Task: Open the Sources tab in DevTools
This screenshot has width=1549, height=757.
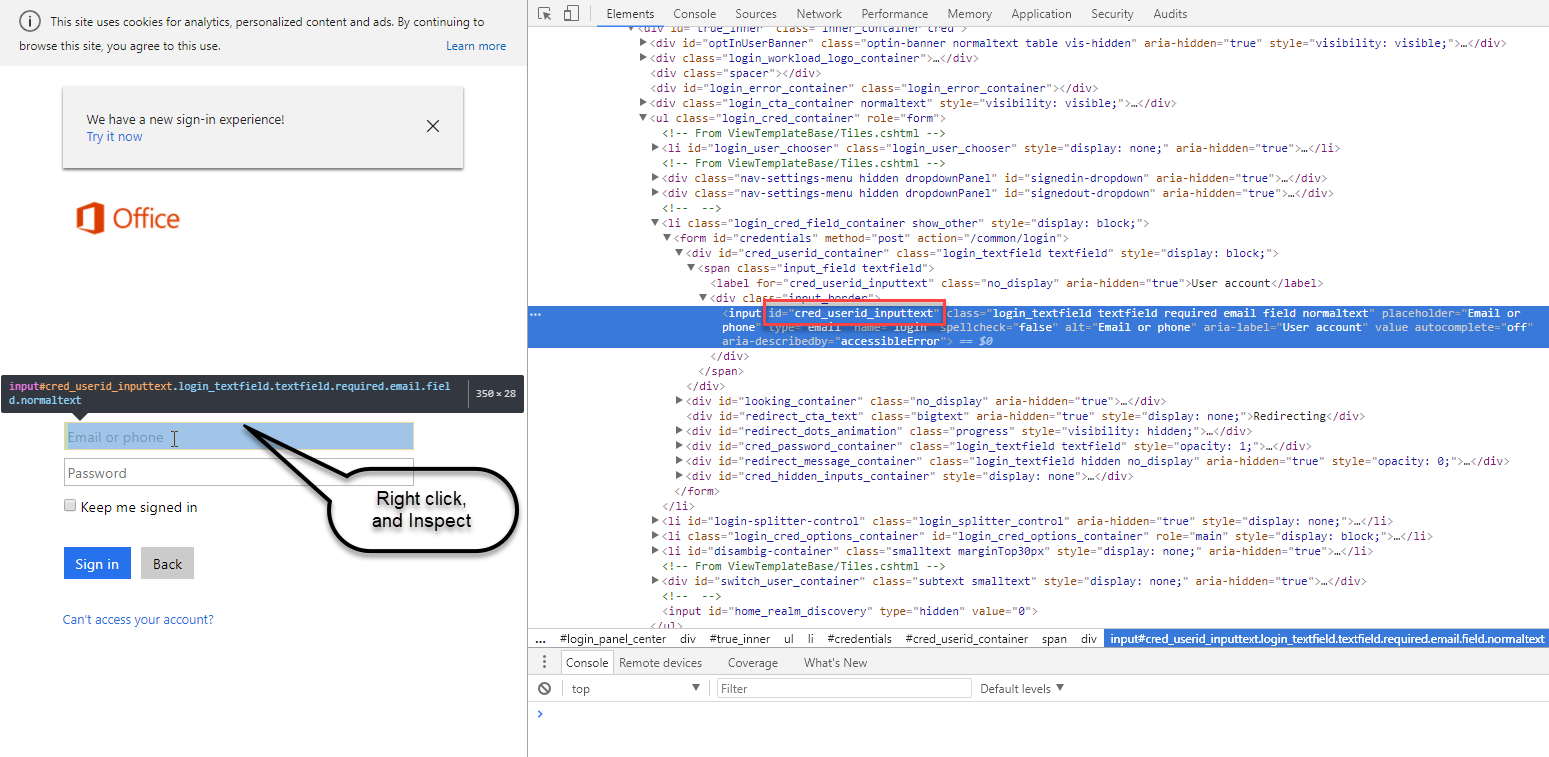Action: point(755,14)
